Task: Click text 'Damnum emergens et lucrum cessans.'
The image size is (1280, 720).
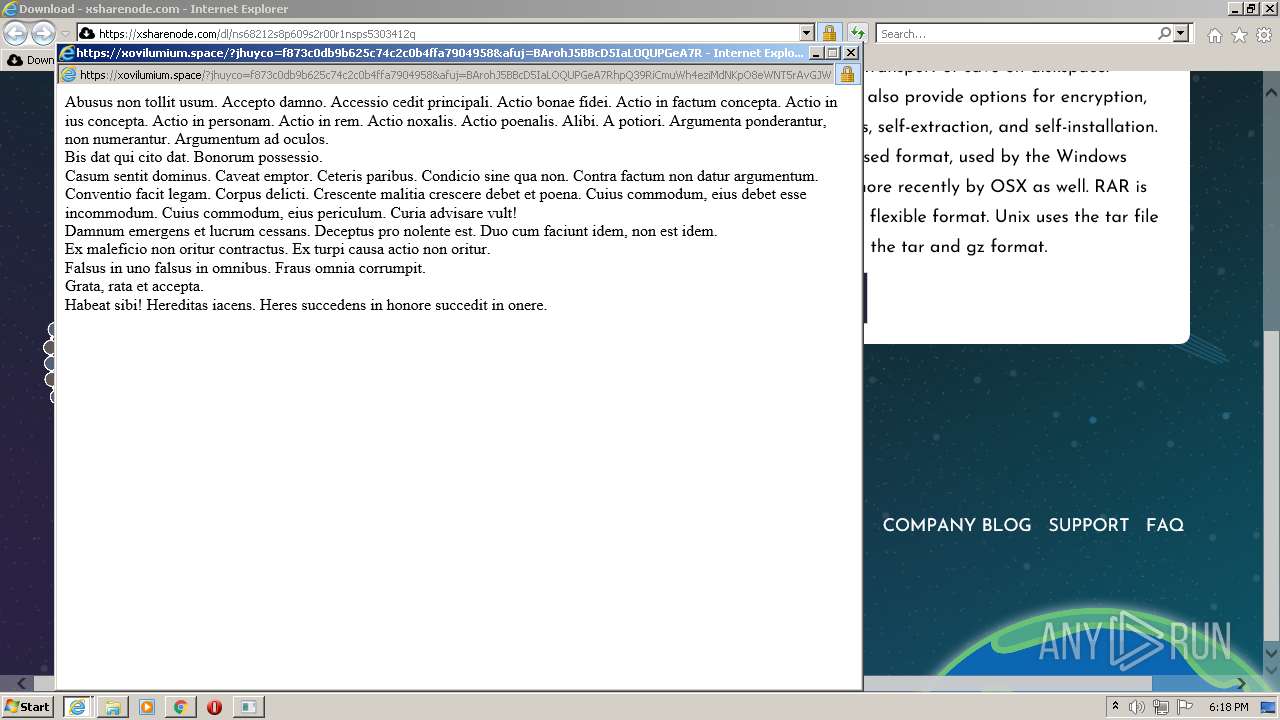Action: pos(188,231)
